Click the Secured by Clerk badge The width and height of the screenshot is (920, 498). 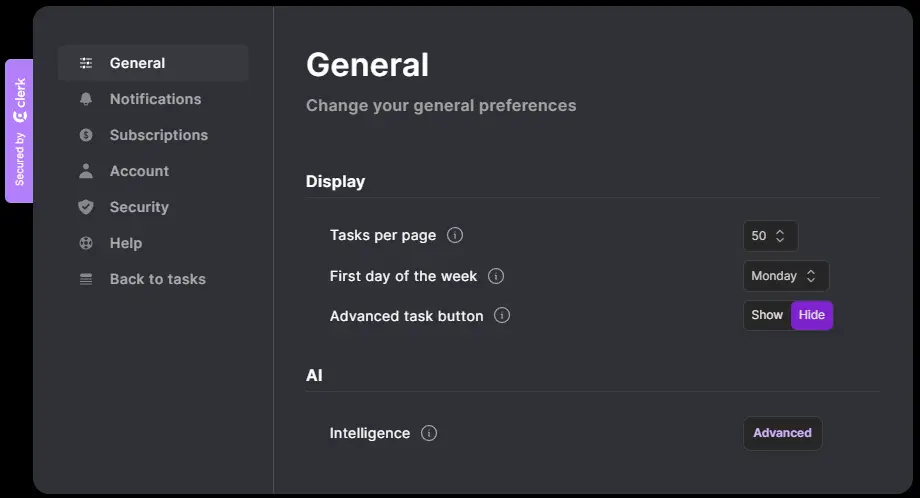point(19,131)
